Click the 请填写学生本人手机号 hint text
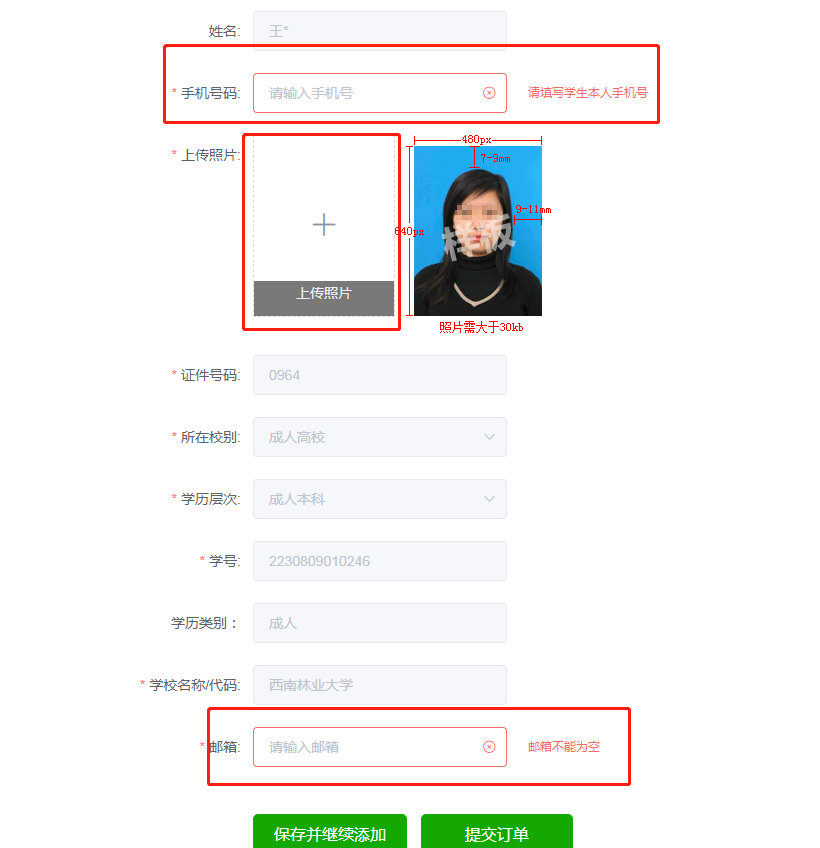 click(587, 93)
